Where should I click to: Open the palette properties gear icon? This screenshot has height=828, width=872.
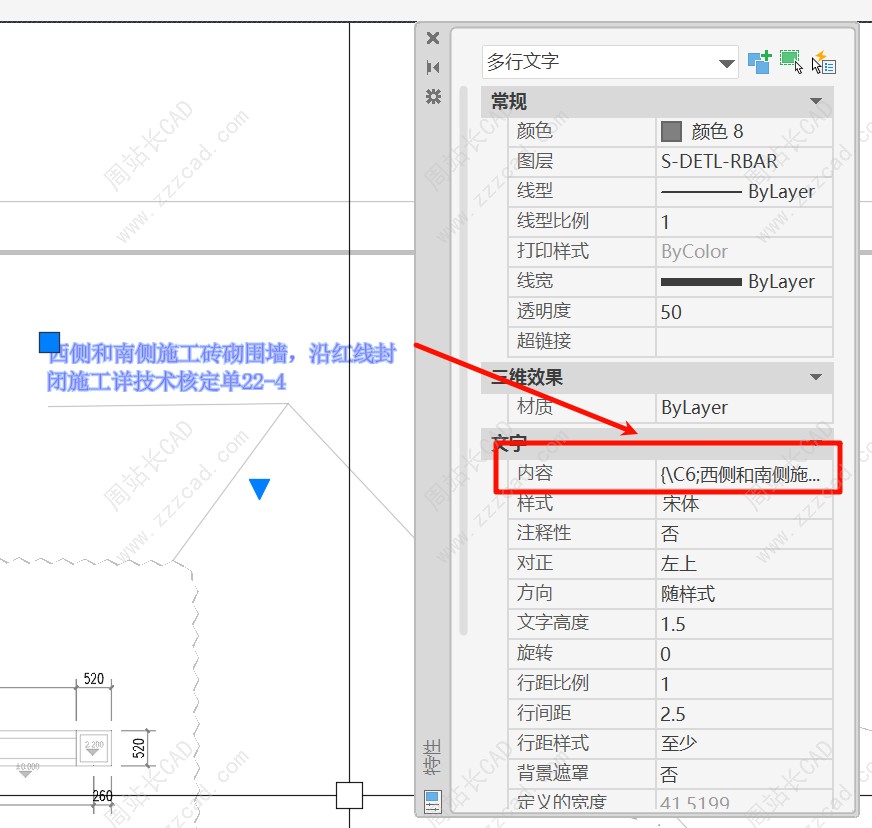(433, 96)
